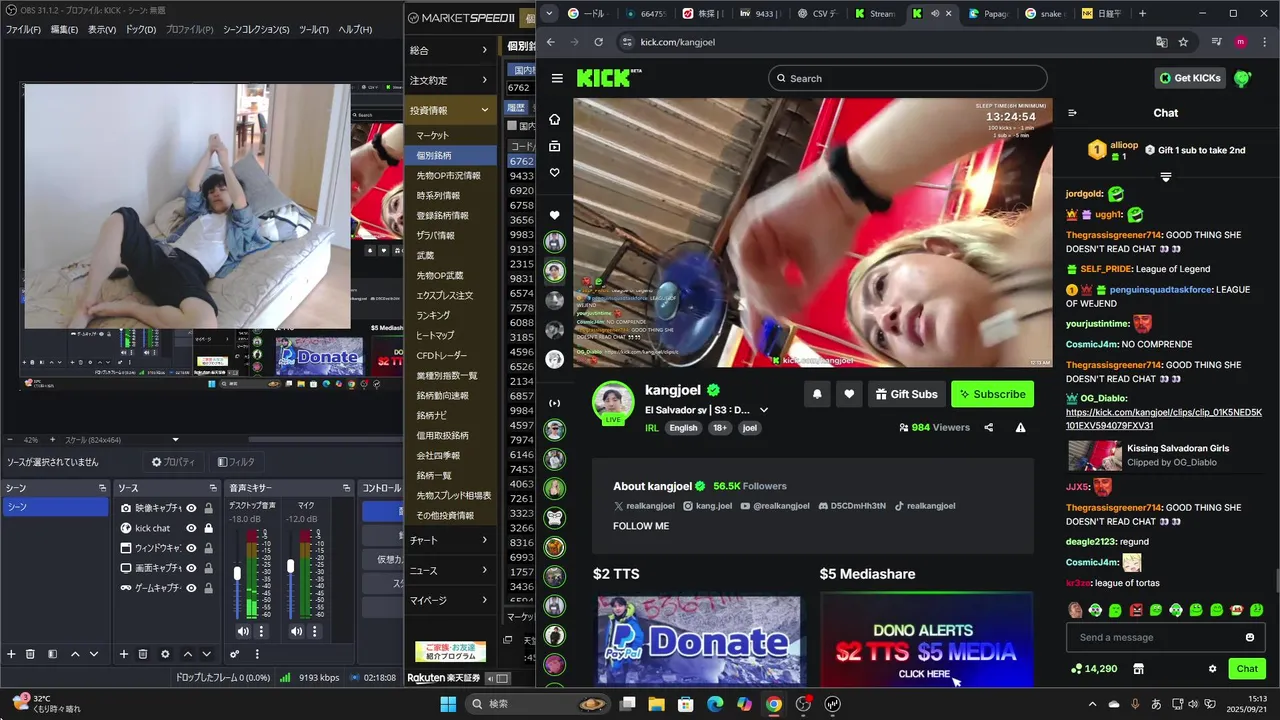
Task: Open the Windows Start menu
Action: [448, 704]
